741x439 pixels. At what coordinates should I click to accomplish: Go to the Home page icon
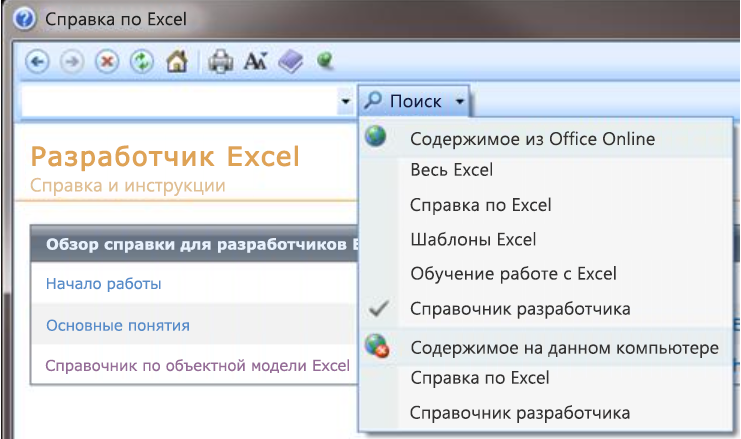(x=177, y=61)
